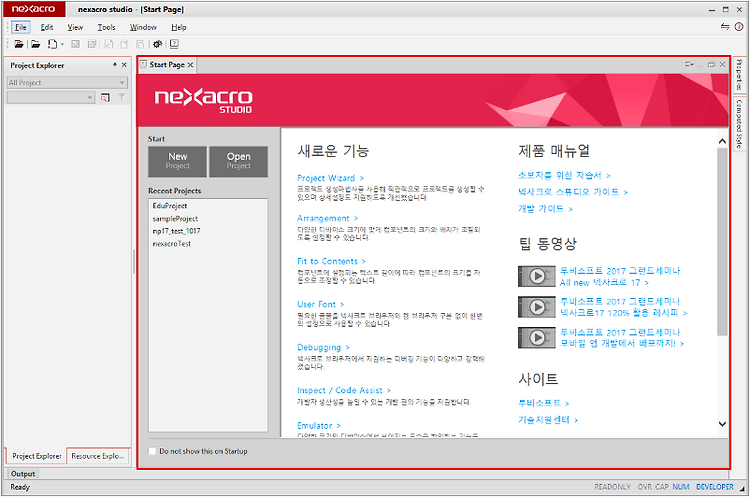This screenshot has width=750, height=497.
Task: Click the grayed Copy toolbar icon
Action: pyautogui.click(x=124, y=44)
